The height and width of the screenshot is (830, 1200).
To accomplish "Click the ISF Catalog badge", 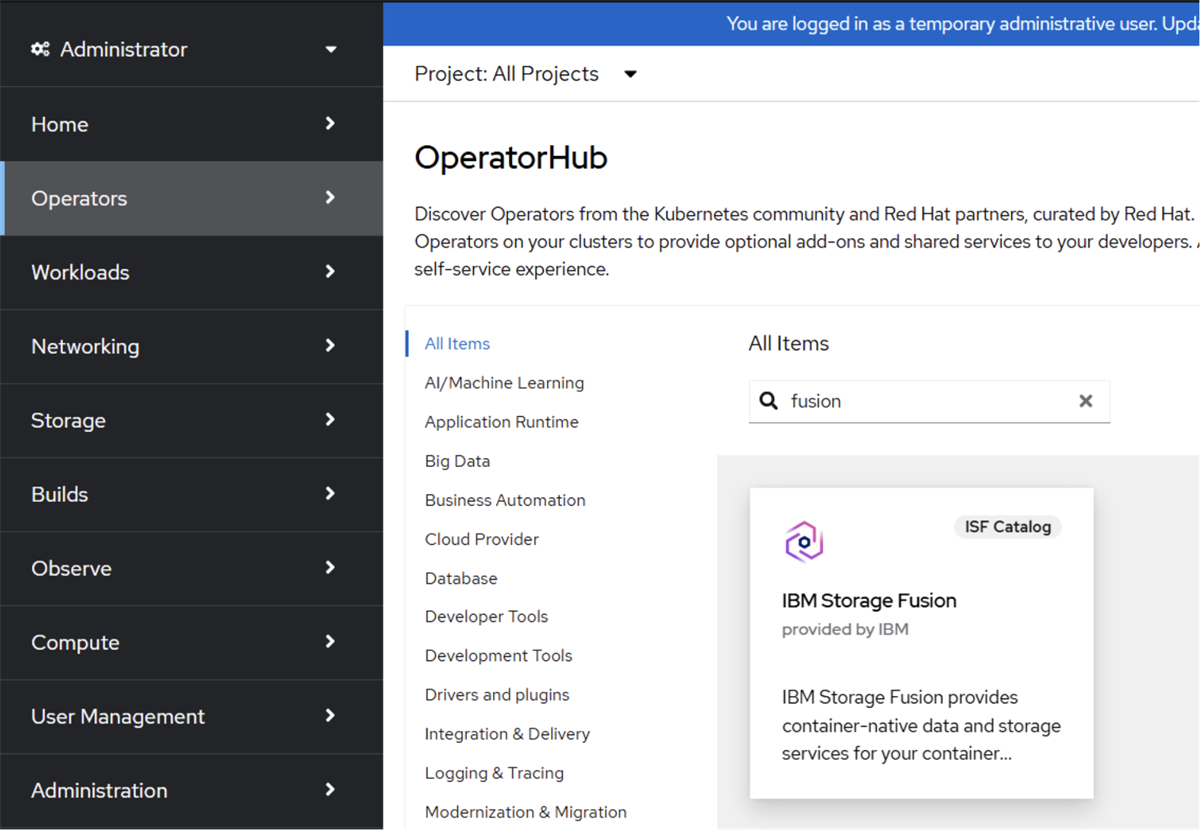I will tap(1008, 527).
